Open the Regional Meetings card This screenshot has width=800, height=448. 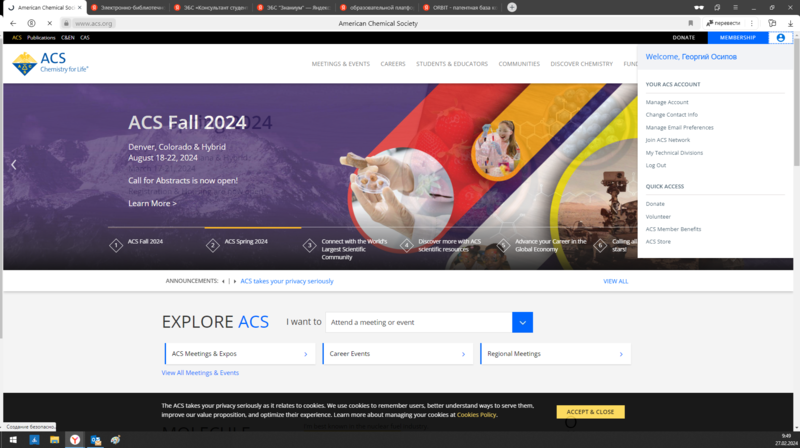(555, 354)
